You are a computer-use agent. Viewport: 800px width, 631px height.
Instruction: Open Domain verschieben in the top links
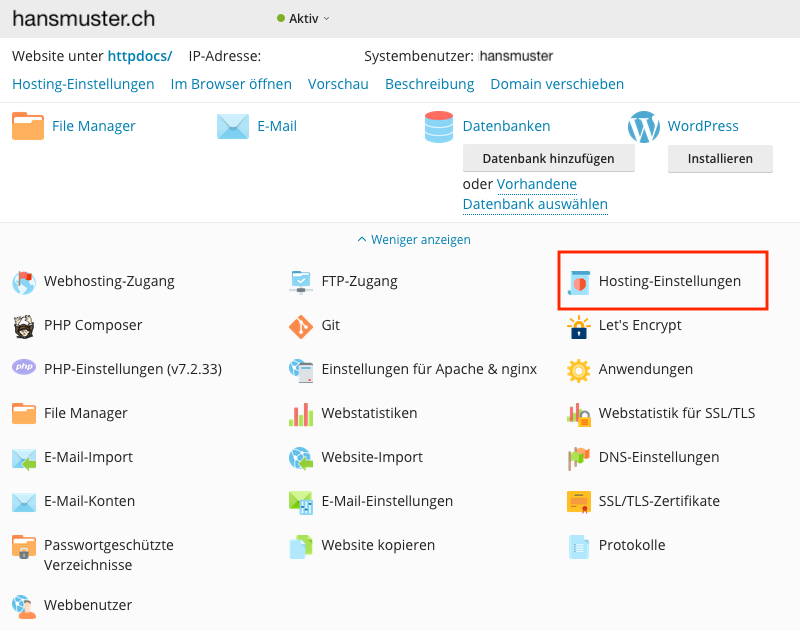click(x=557, y=84)
